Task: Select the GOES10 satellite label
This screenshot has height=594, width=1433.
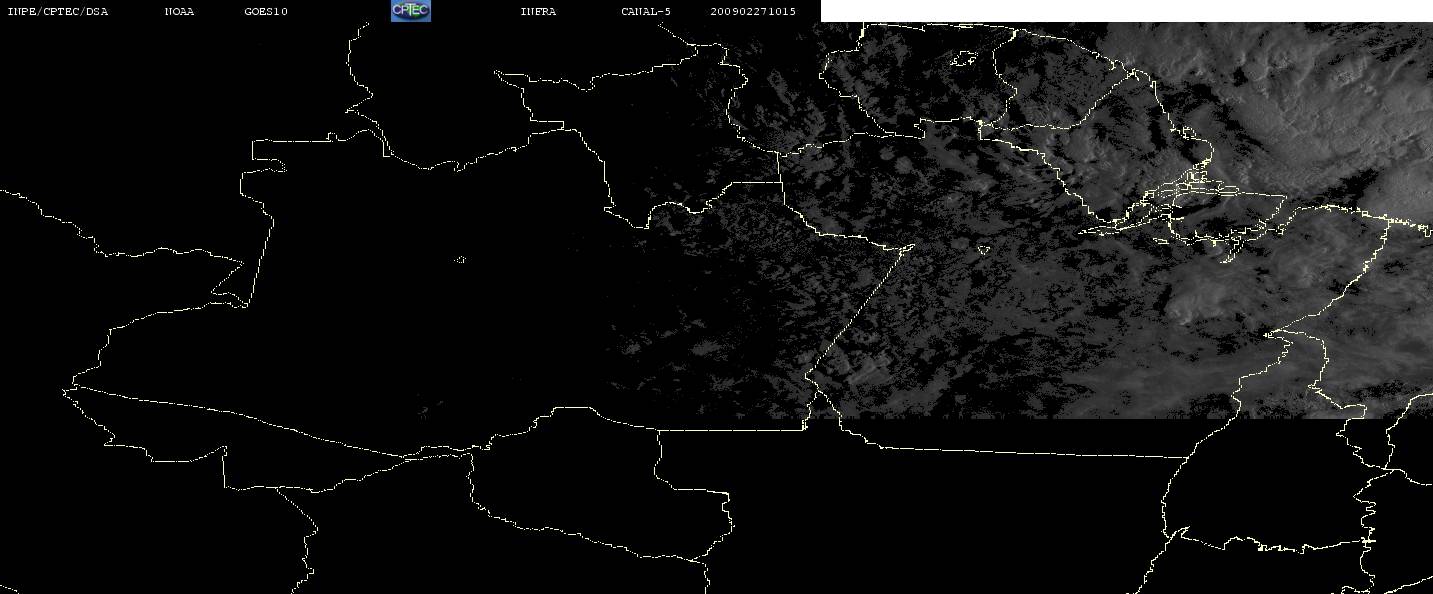Action: pos(266,12)
